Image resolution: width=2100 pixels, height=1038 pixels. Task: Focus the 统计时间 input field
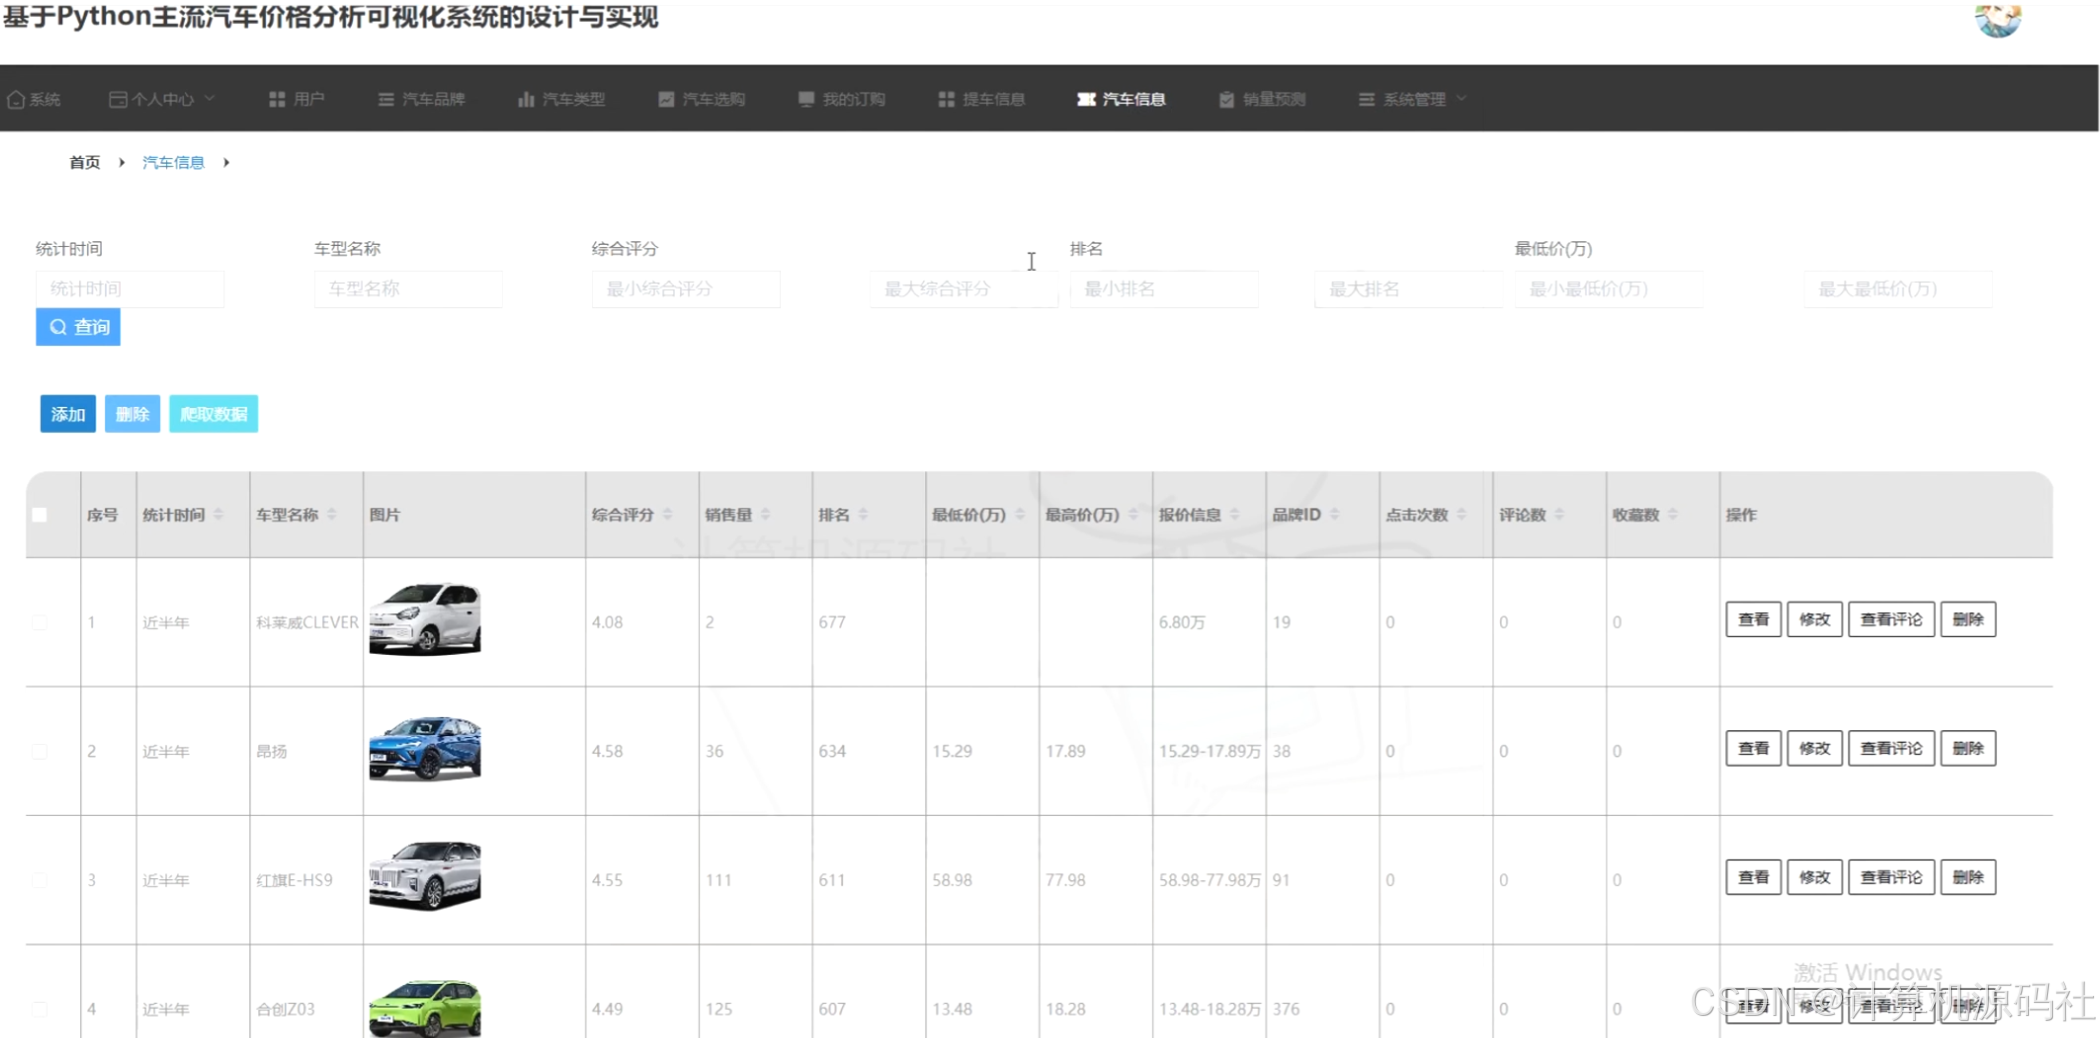130,289
